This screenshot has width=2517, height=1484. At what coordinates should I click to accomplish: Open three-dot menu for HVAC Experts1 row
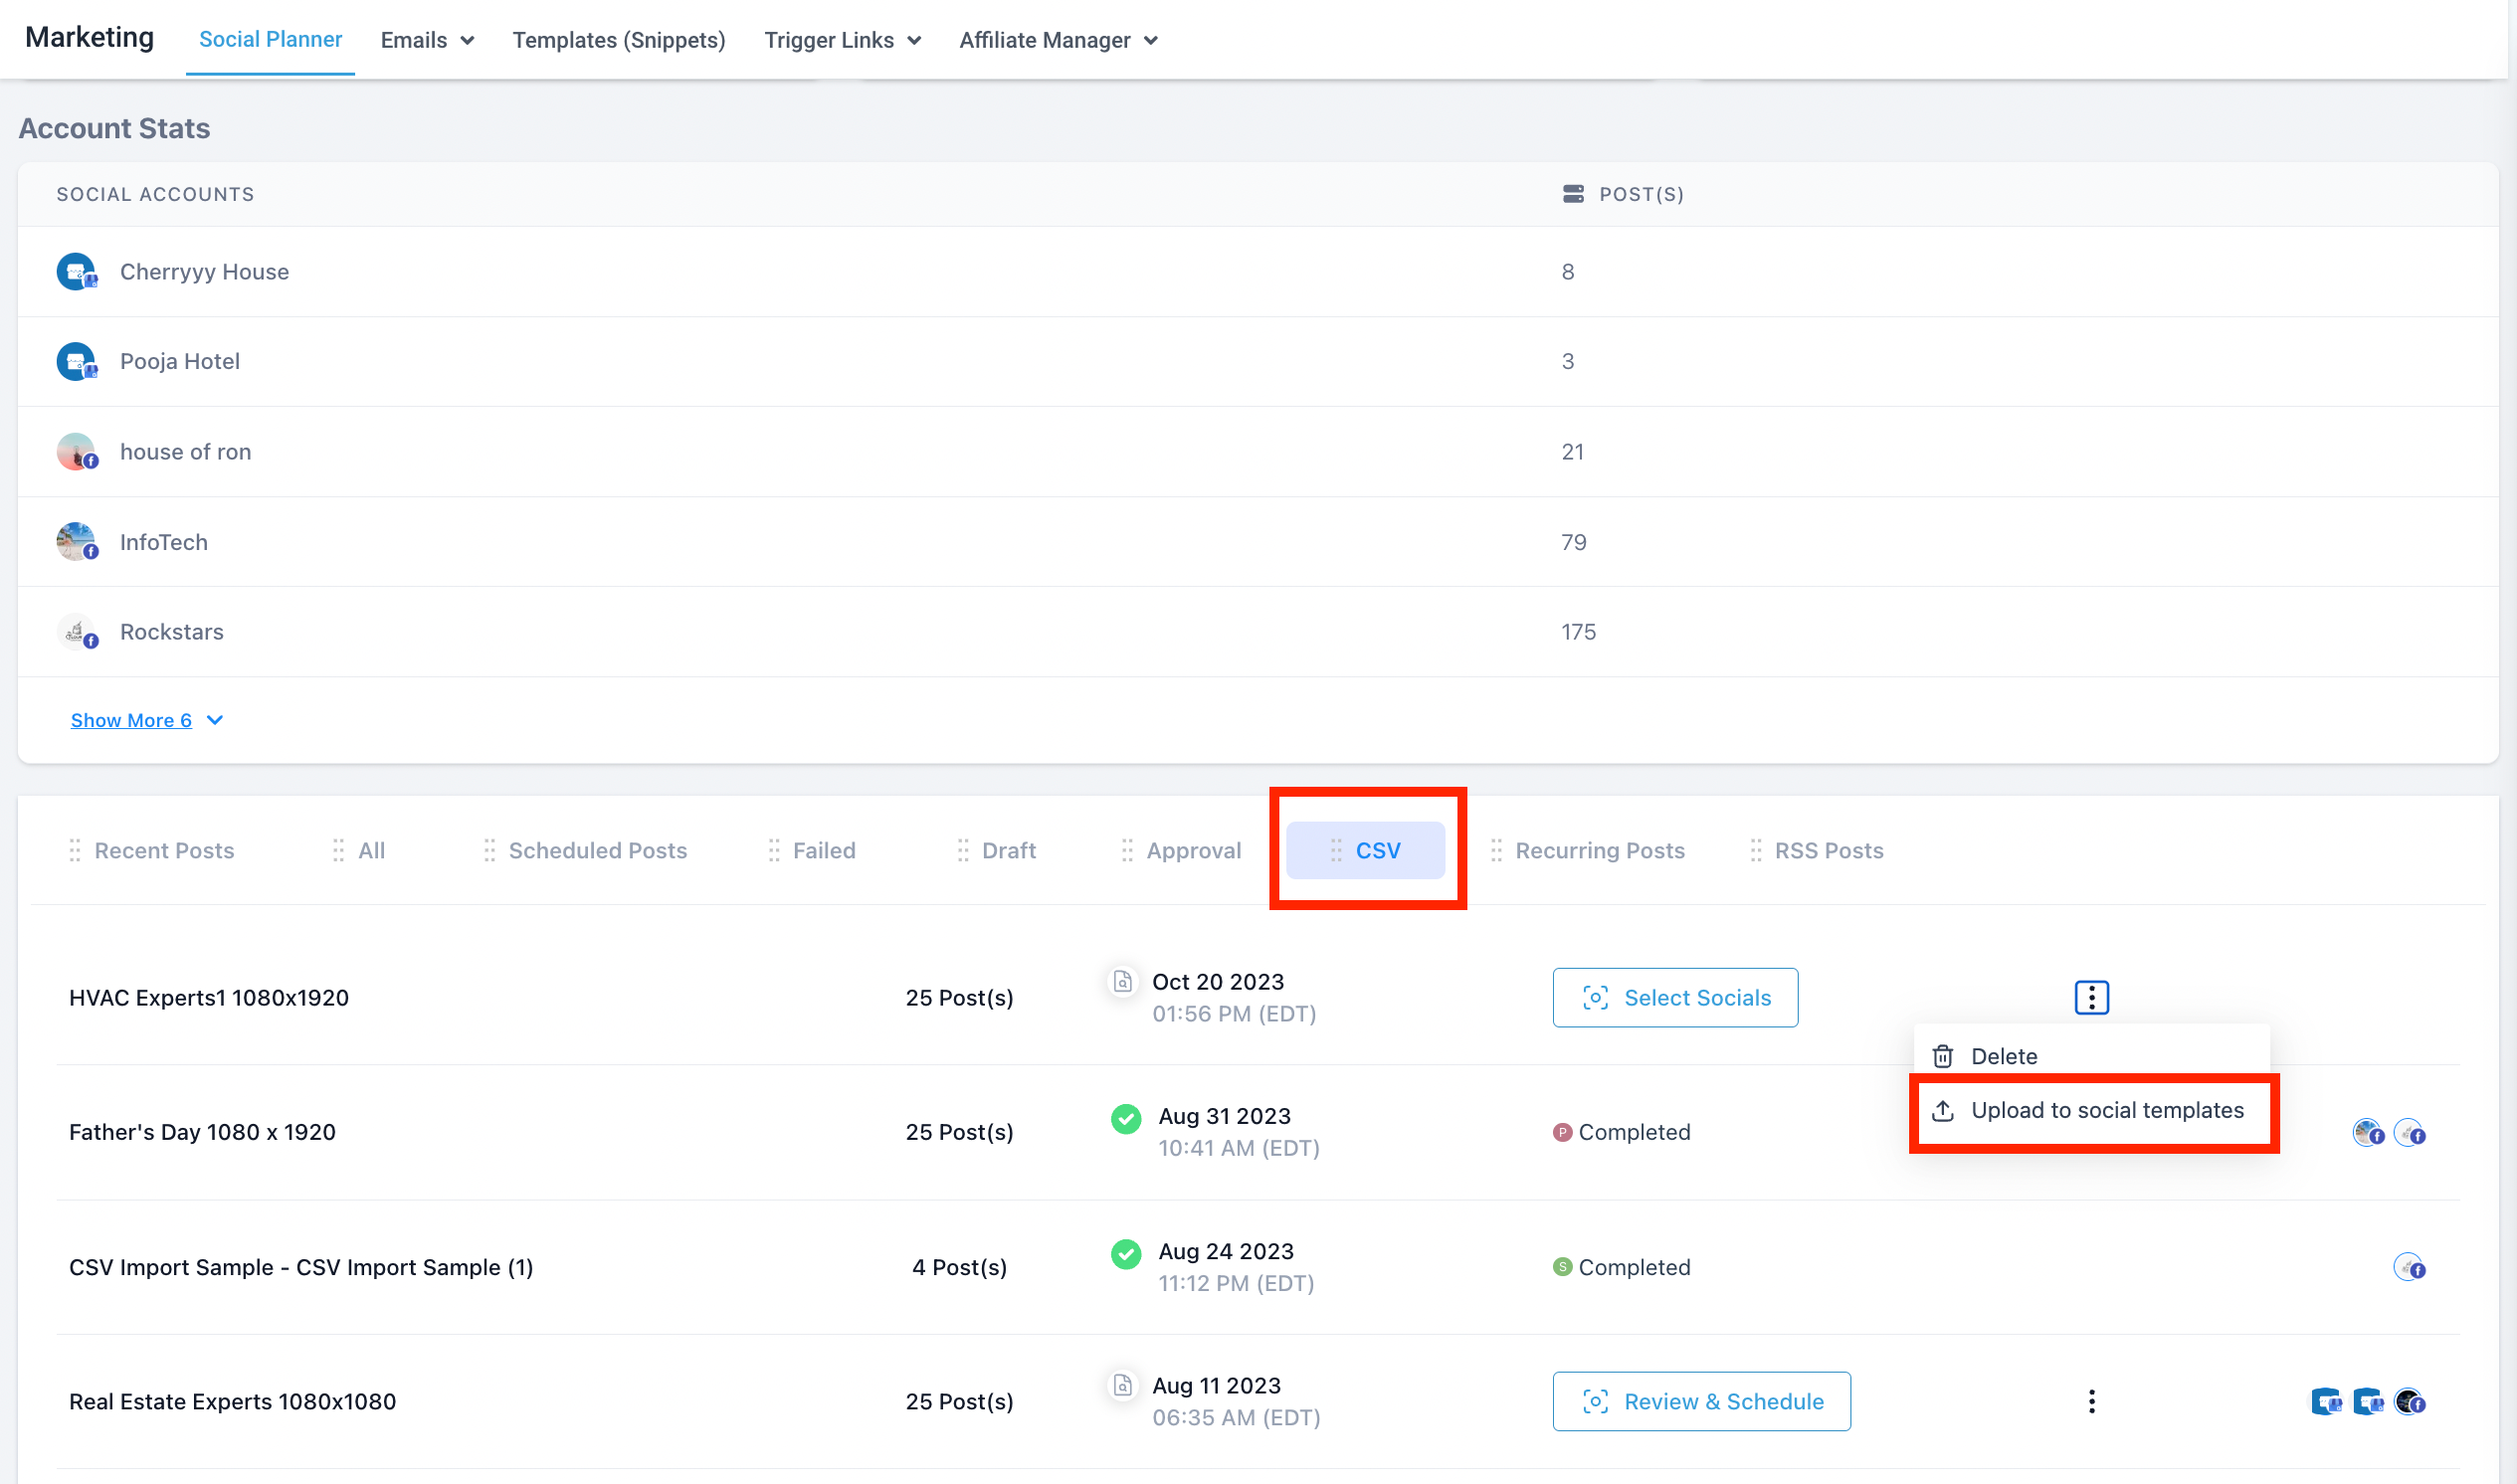click(2092, 998)
